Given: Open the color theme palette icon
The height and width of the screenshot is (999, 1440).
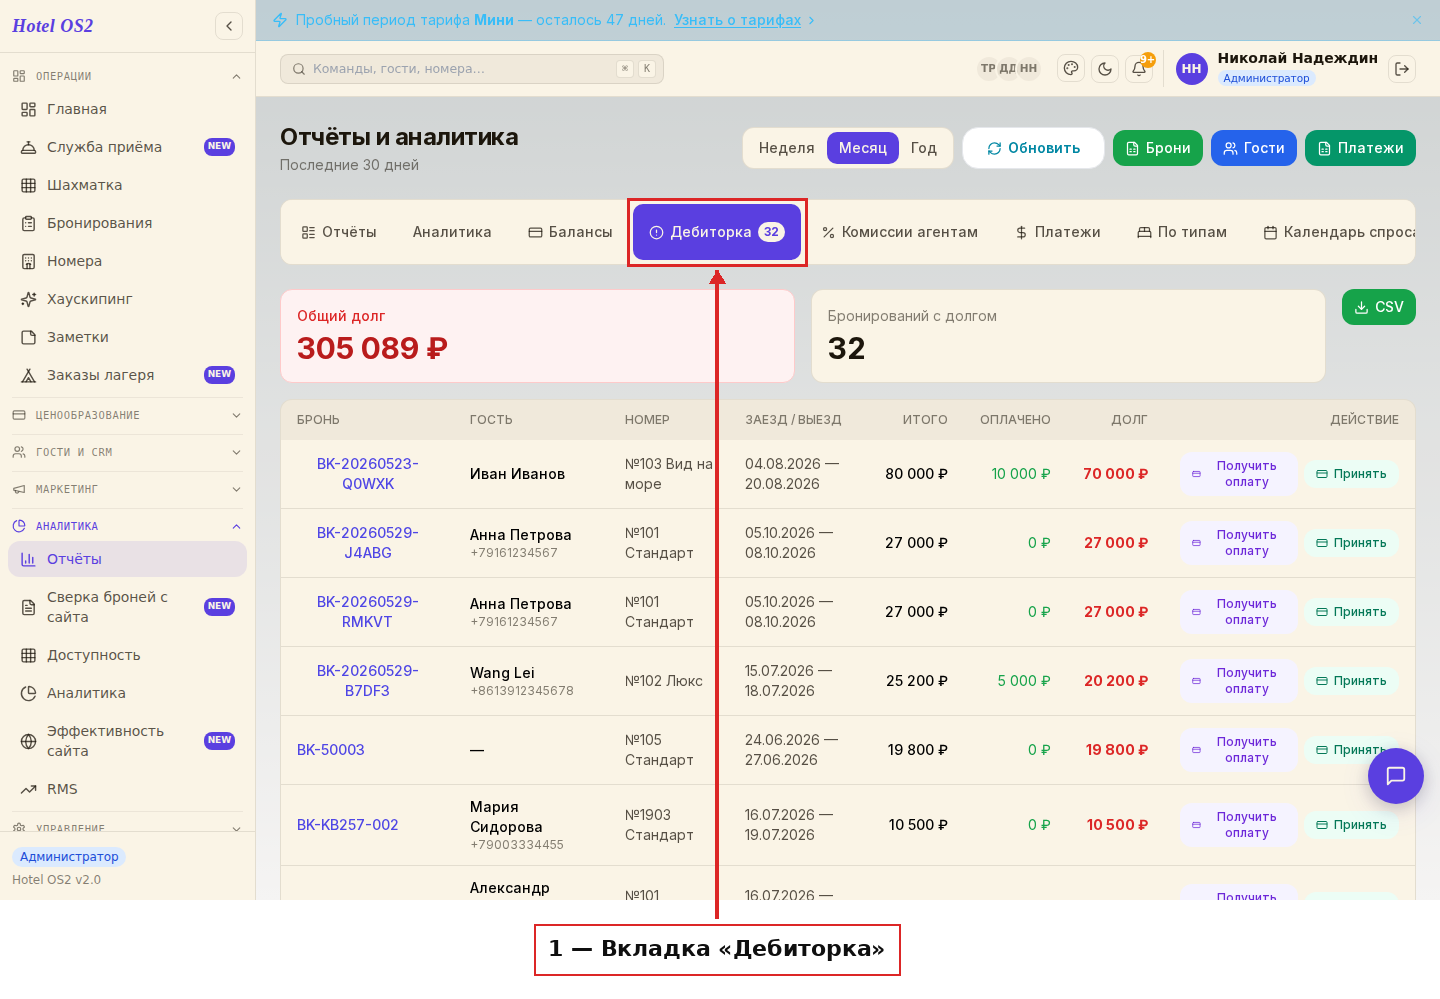Looking at the screenshot, I should (1071, 69).
